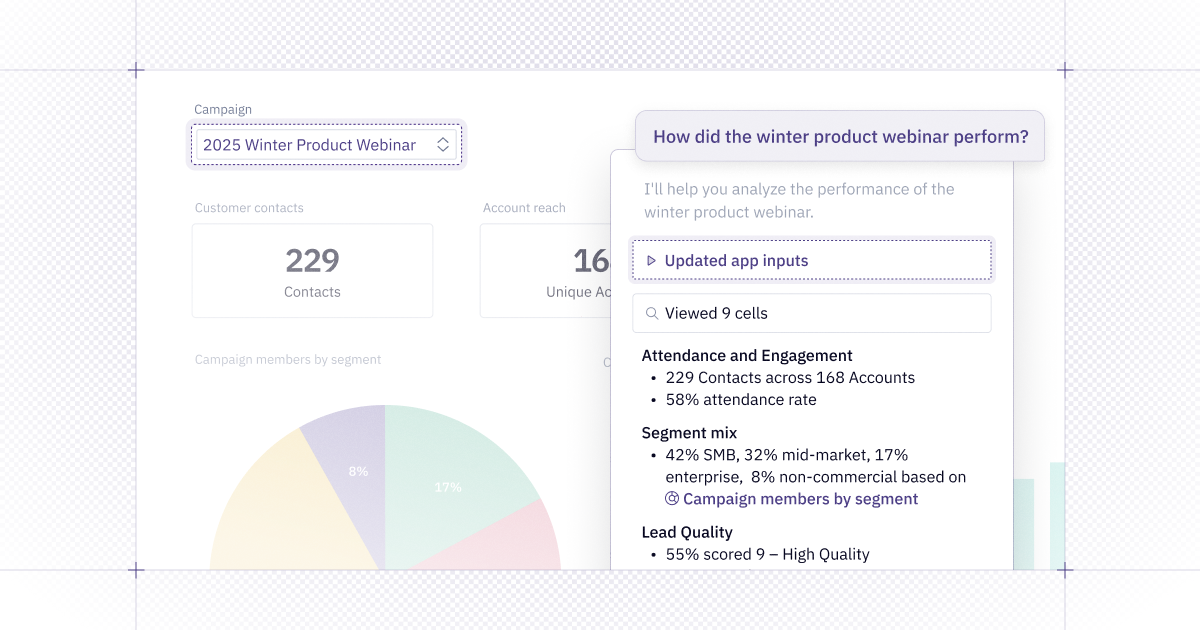This screenshot has height=630, width=1200.
Task: Click the triangle icon beside Updated app inputs
Action: (651, 260)
